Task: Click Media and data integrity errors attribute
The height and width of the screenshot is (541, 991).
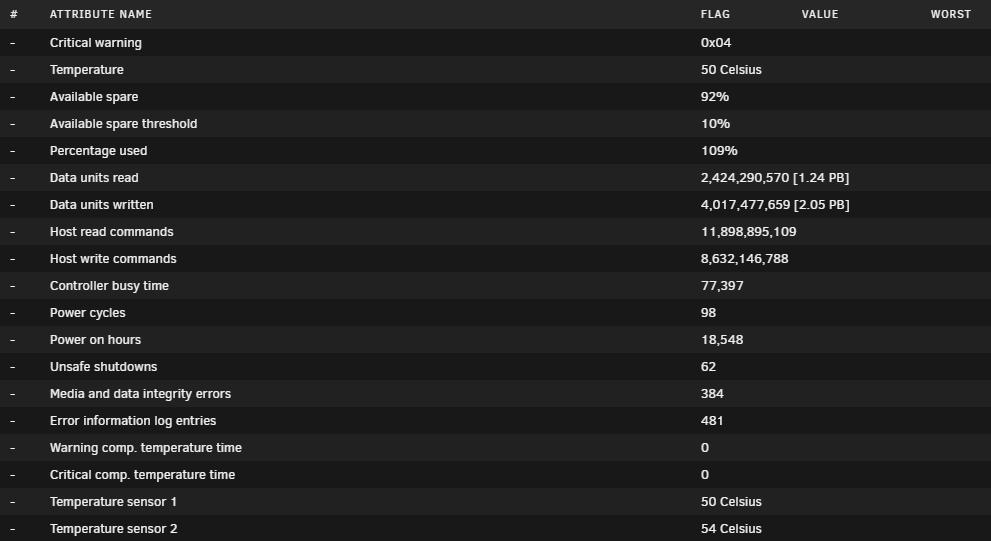Action: pyautogui.click(x=140, y=394)
